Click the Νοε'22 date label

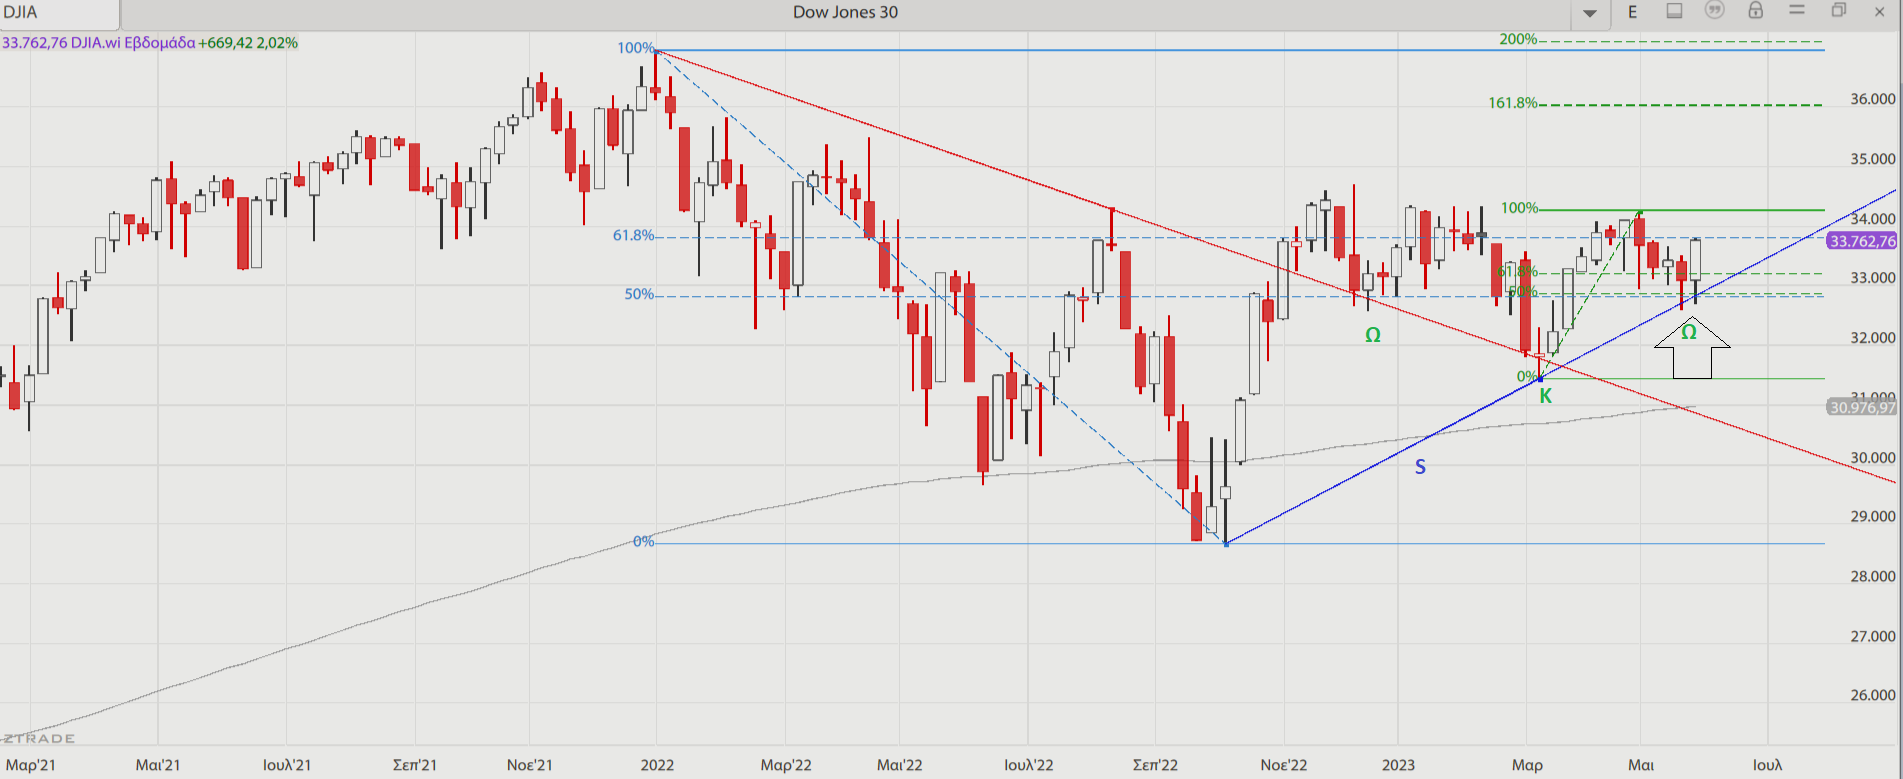point(1283,765)
